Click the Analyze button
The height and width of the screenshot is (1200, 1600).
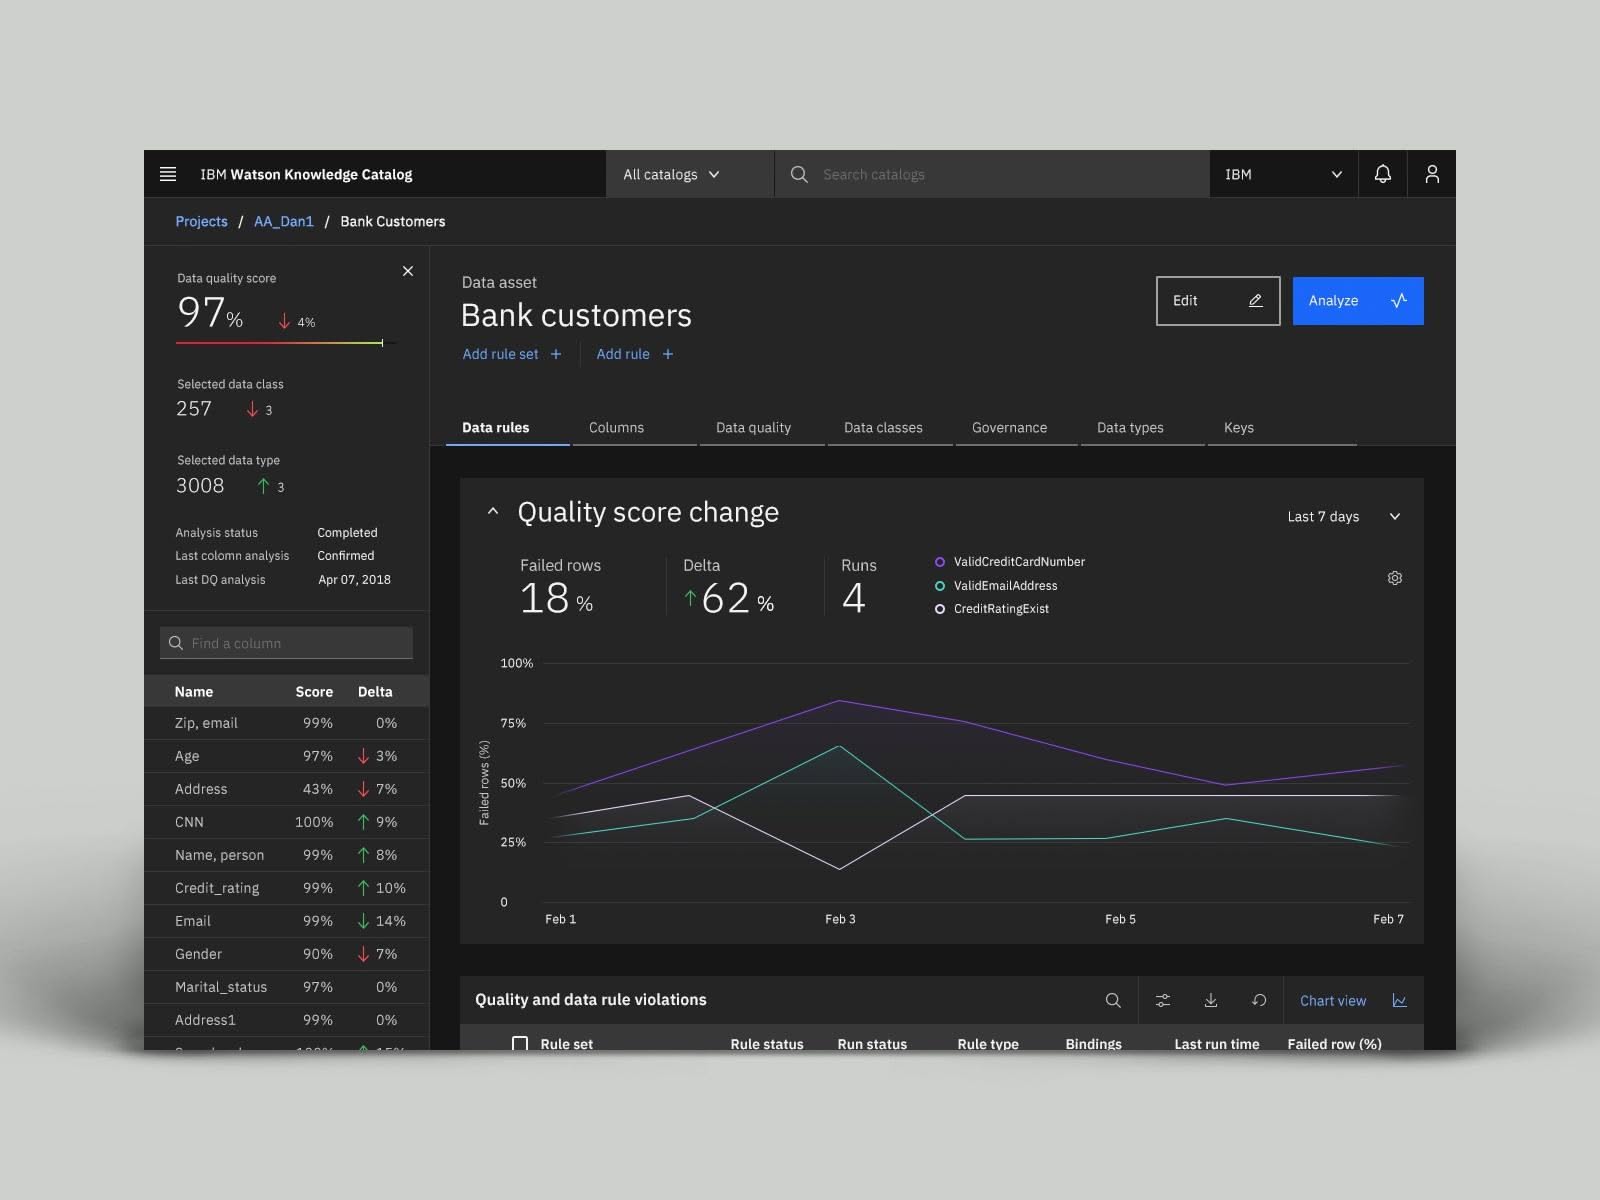click(x=1357, y=301)
